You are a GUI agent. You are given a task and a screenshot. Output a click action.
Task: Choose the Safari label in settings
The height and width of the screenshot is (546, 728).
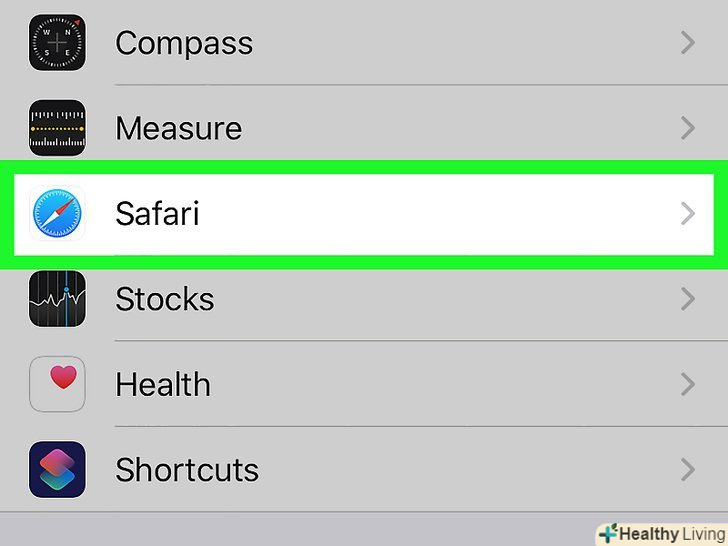(x=157, y=214)
